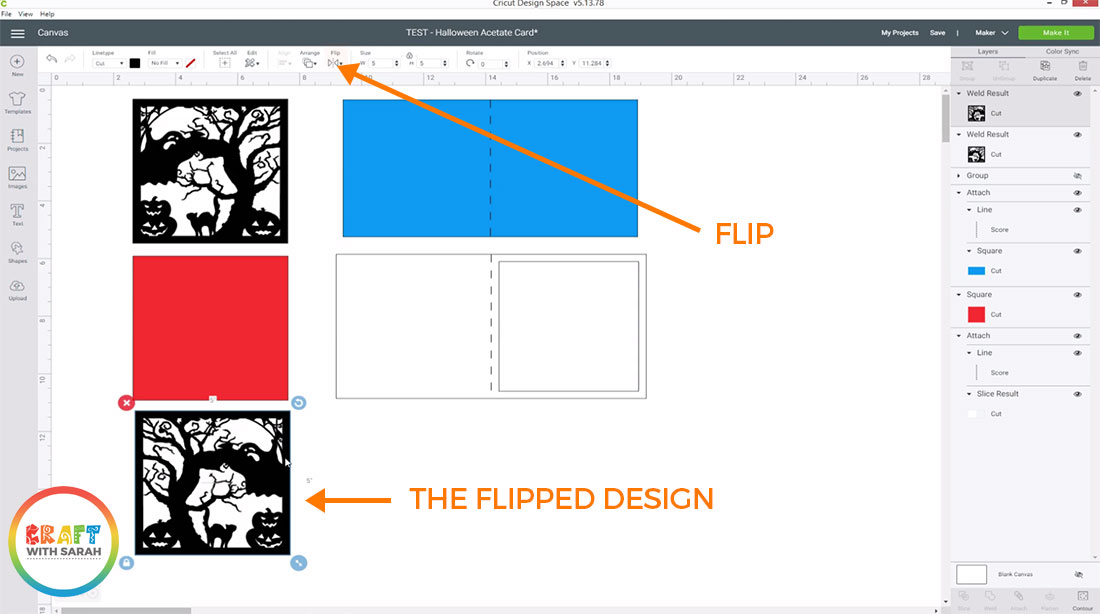The height and width of the screenshot is (614, 1100).
Task: Open the Help menu
Action: point(47,14)
